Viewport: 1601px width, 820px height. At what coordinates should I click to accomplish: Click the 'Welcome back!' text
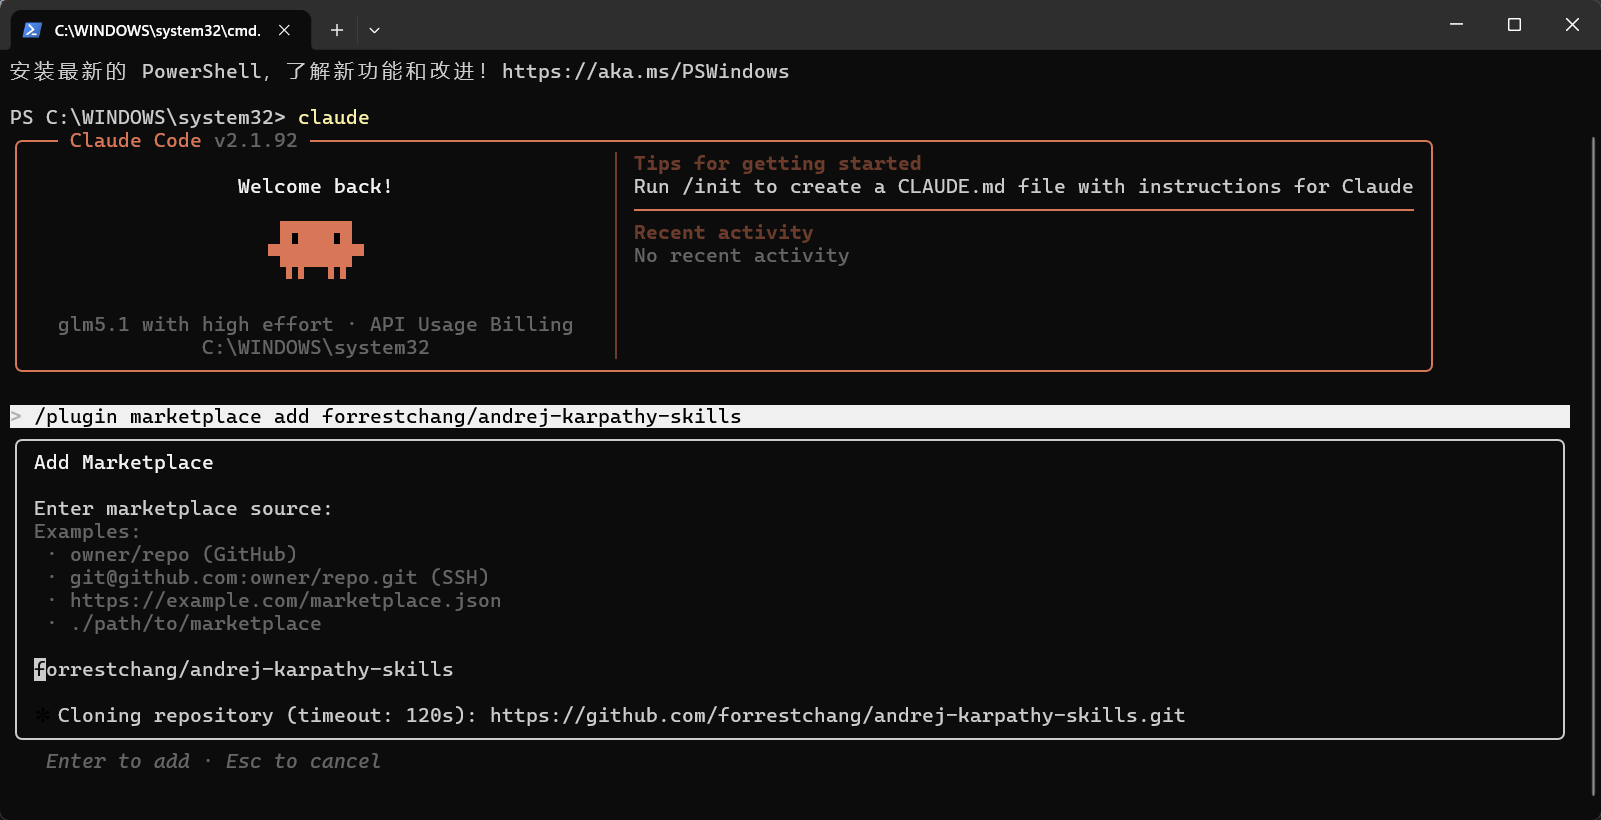[x=315, y=186]
